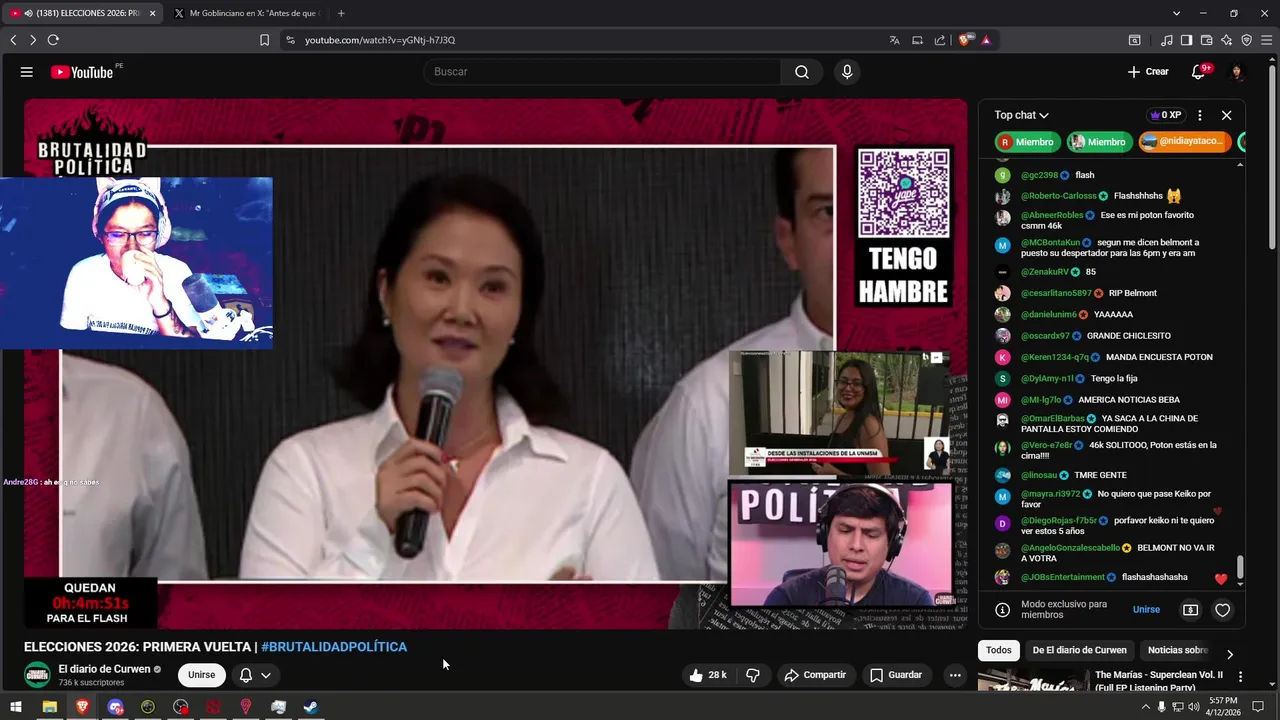Click the Guardar button
The height and width of the screenshot is (720, 1280).
pos(896,675)
